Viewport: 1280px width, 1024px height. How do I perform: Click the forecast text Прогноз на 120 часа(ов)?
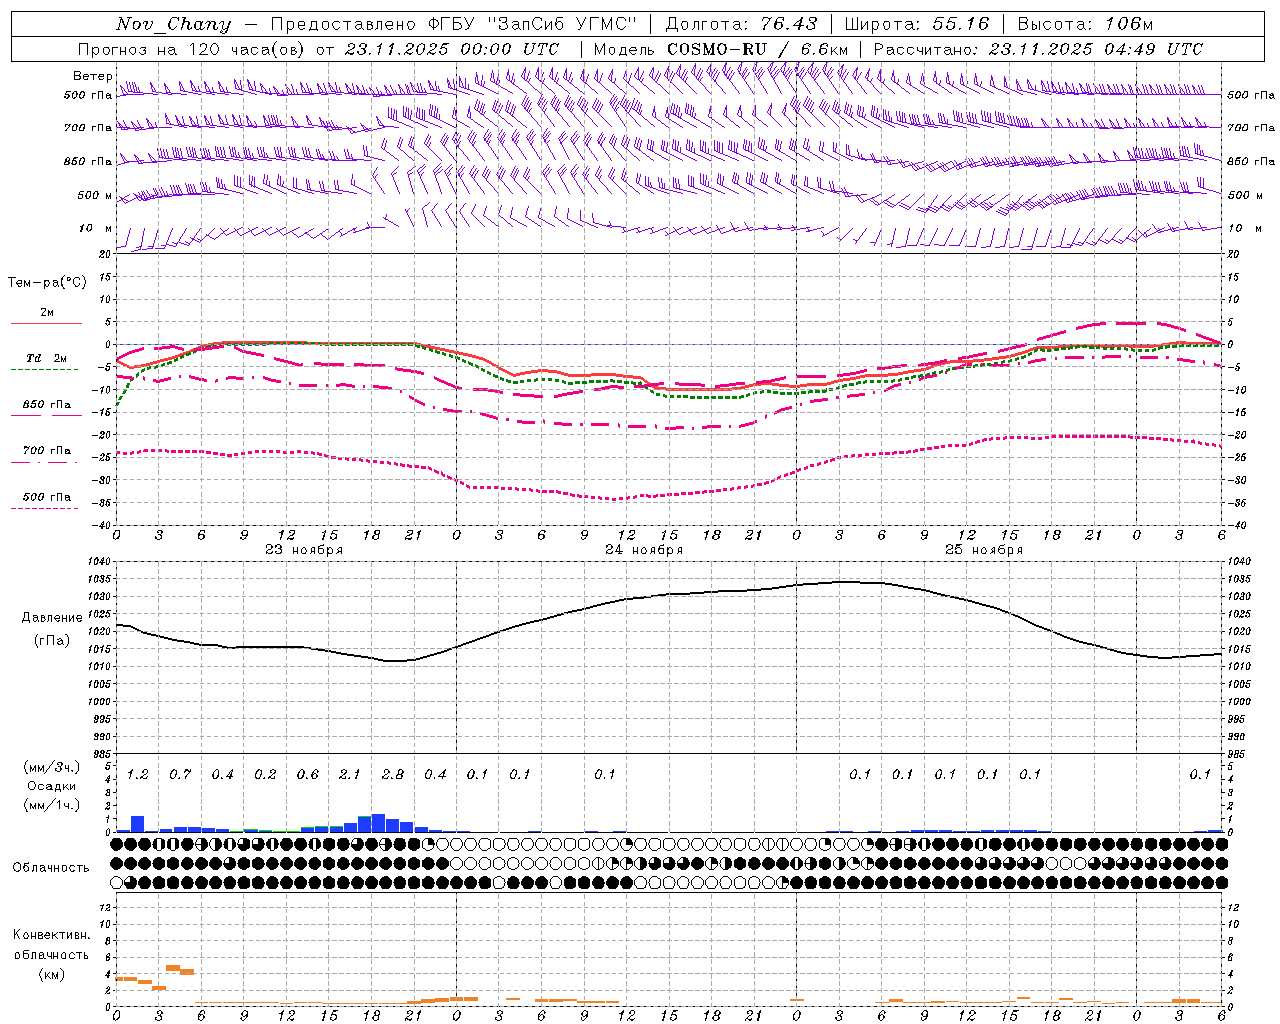coord(191,49)
